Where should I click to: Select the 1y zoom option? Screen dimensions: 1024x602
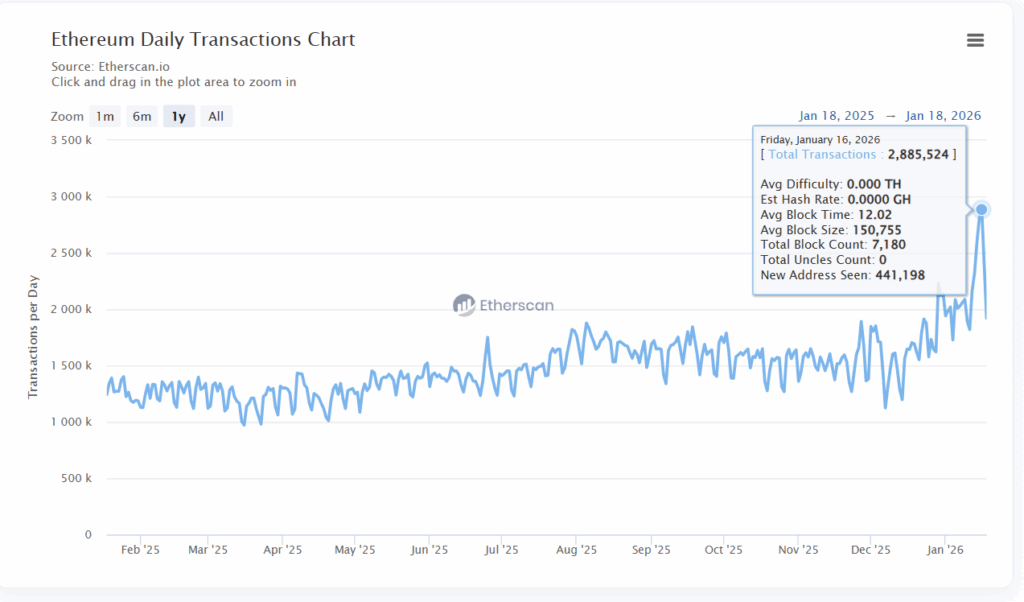(179, 117)
